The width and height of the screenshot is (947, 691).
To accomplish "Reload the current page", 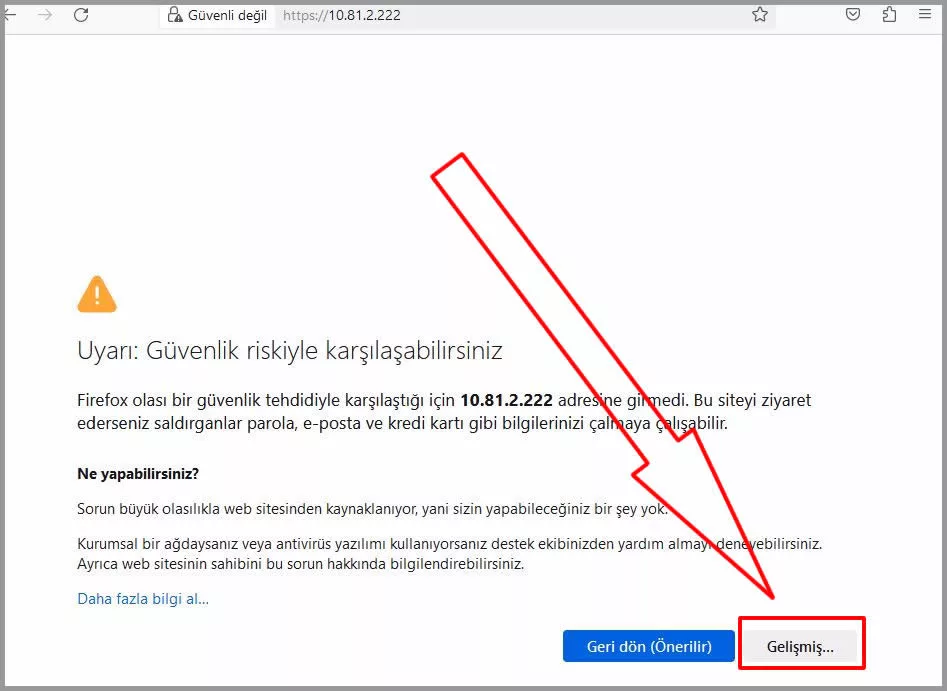I will tap(81, 15).
